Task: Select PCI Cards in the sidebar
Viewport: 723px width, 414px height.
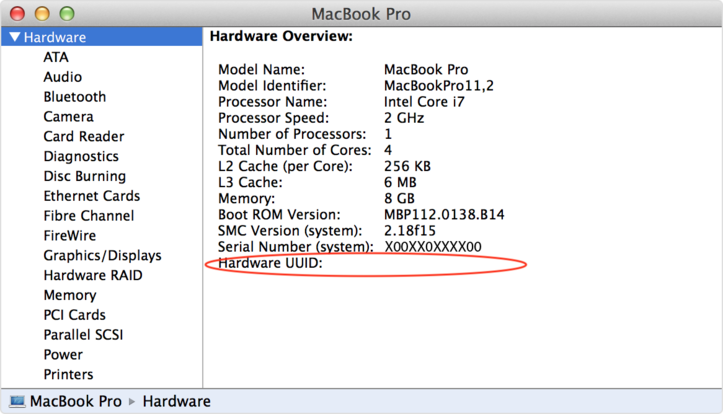Action: tap(76, 315)
